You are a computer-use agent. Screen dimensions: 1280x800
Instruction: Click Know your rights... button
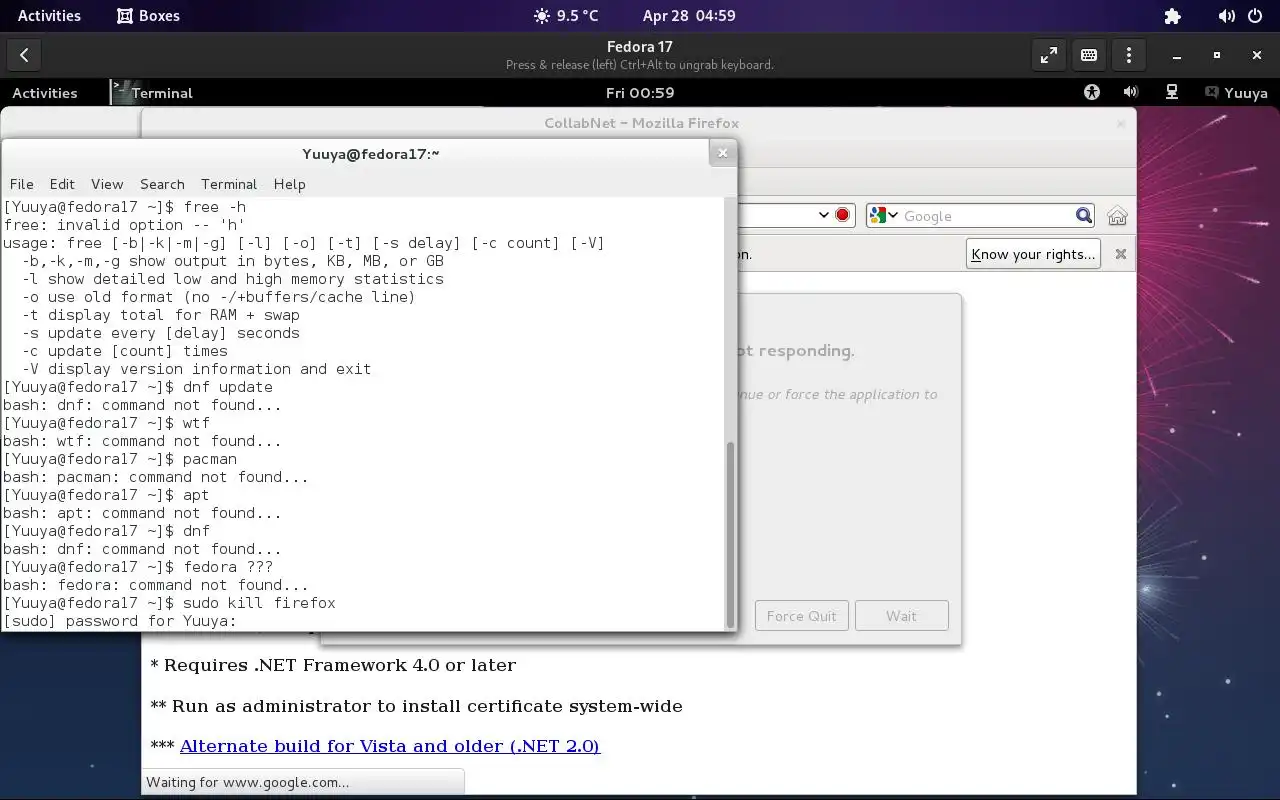pyautogui.click(x=1033, y=254)
